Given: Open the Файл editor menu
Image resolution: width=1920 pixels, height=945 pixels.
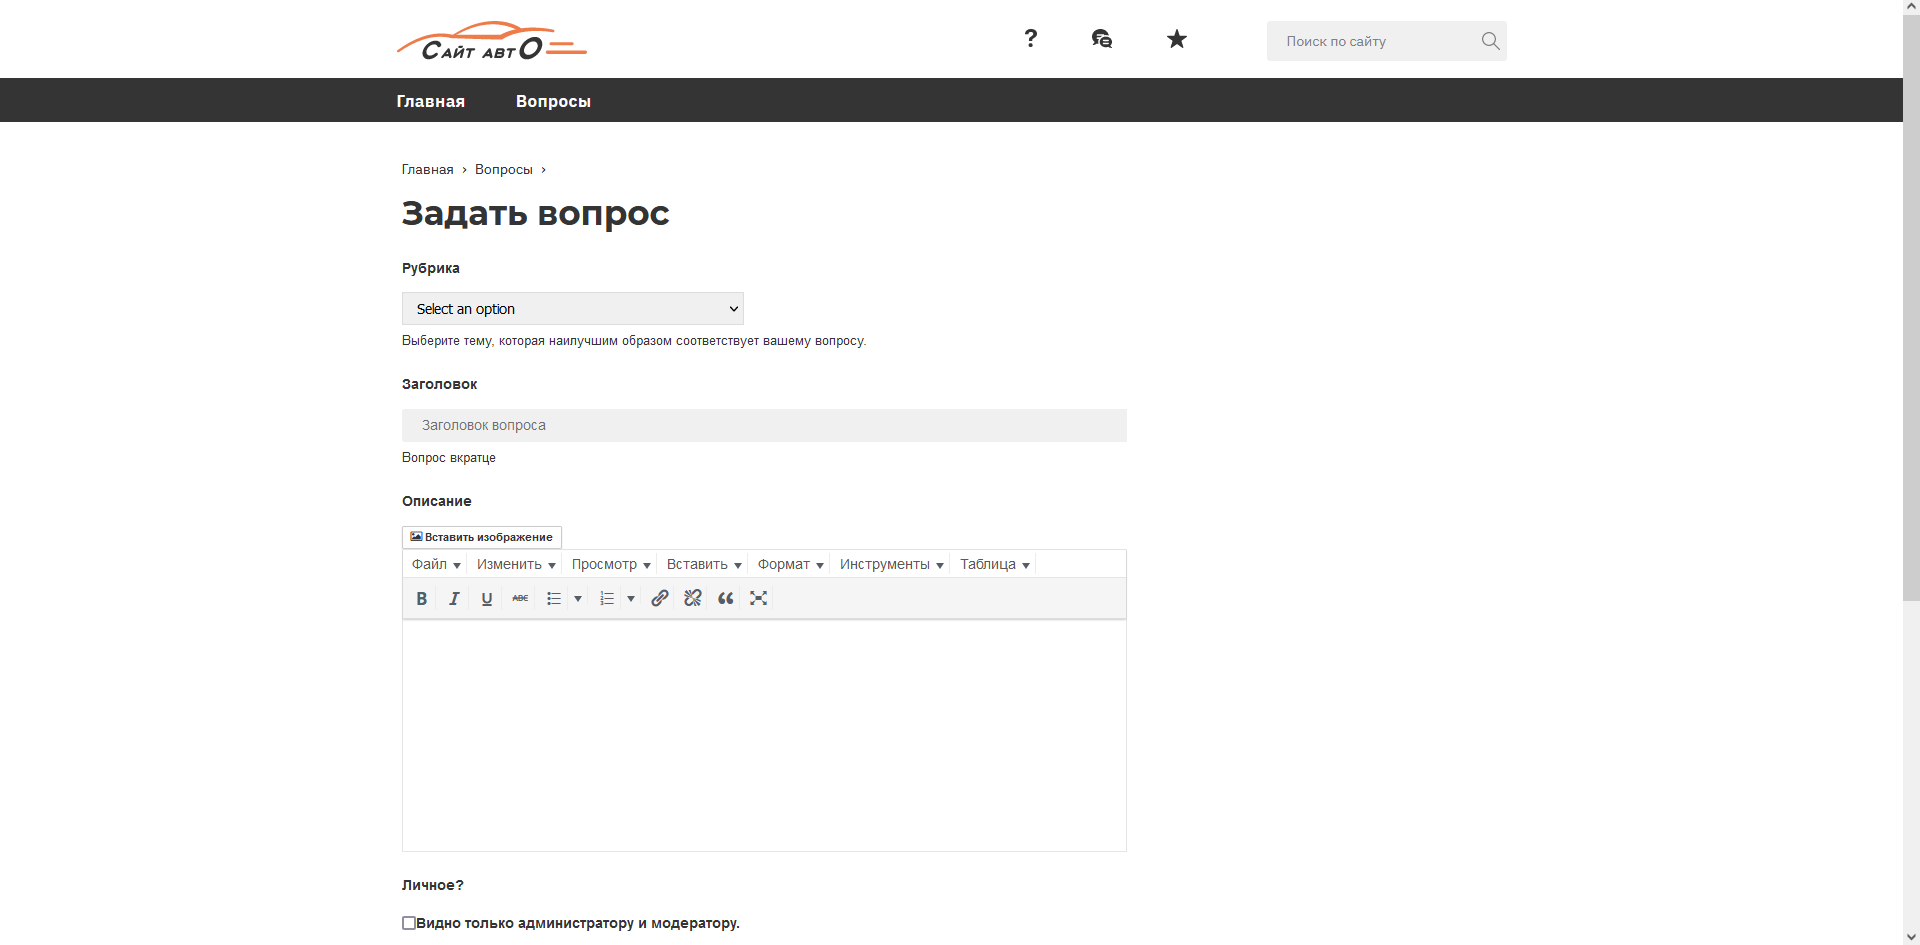Looking at the screenshot, I should tap(436, 564).
